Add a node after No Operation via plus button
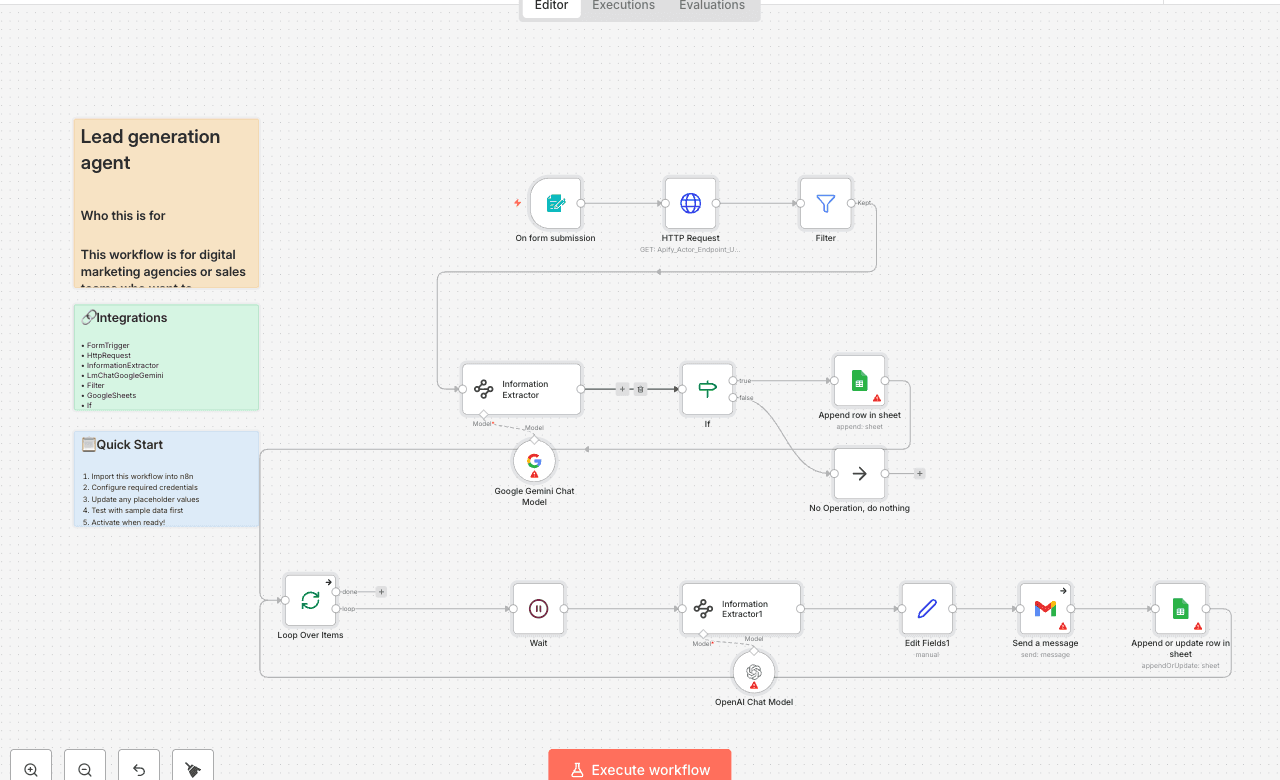The image size is (1280, 780). click(x=919, y=473)
